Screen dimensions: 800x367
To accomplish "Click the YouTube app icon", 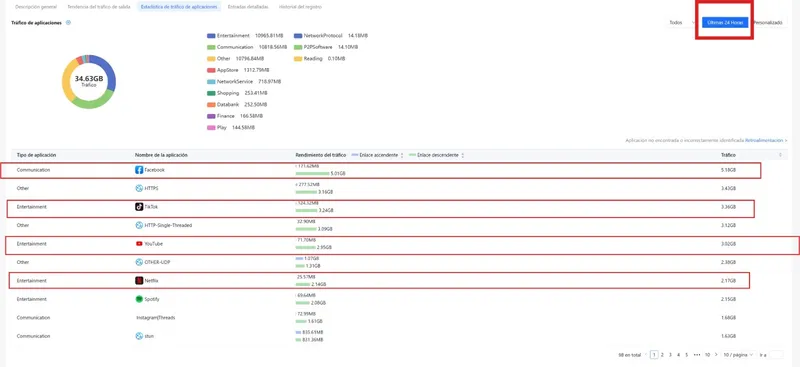I will (x=139, y=244).
